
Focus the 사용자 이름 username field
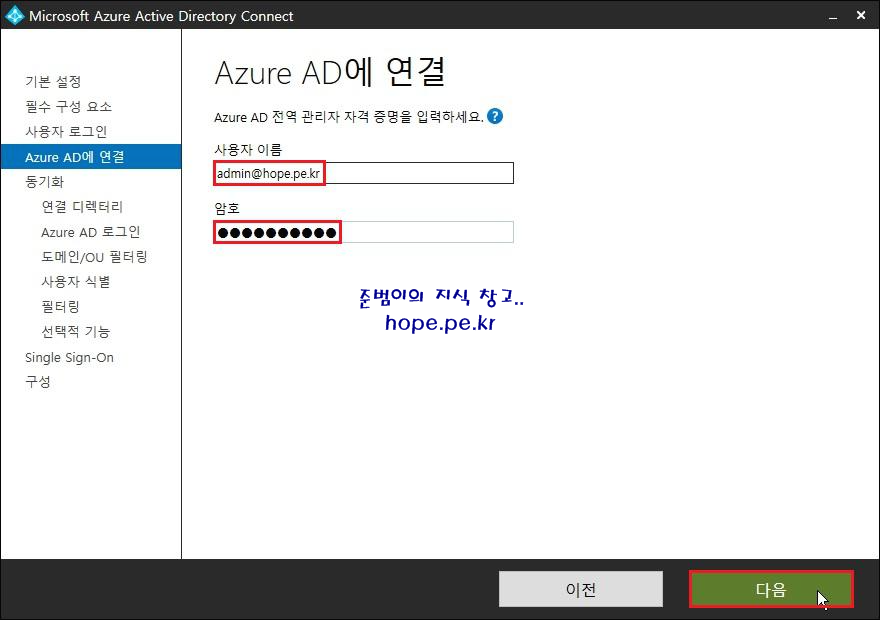point(363,173)
